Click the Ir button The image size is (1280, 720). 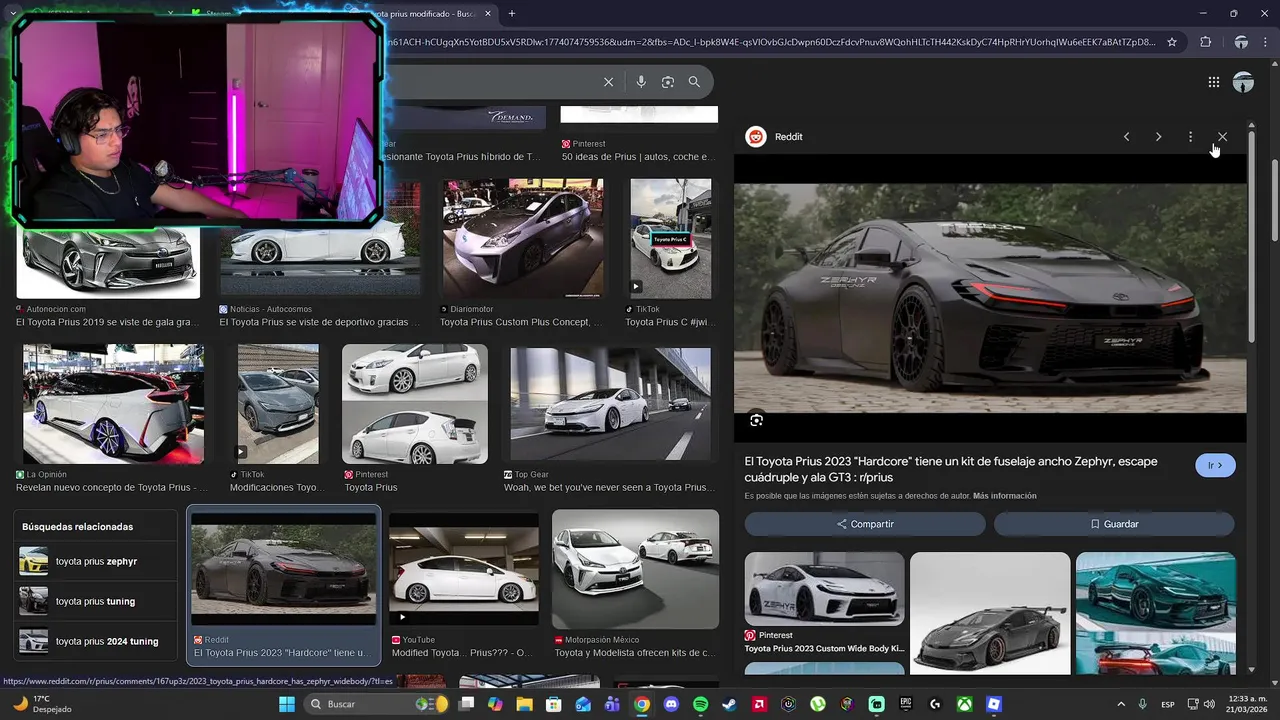point(1215,465)
